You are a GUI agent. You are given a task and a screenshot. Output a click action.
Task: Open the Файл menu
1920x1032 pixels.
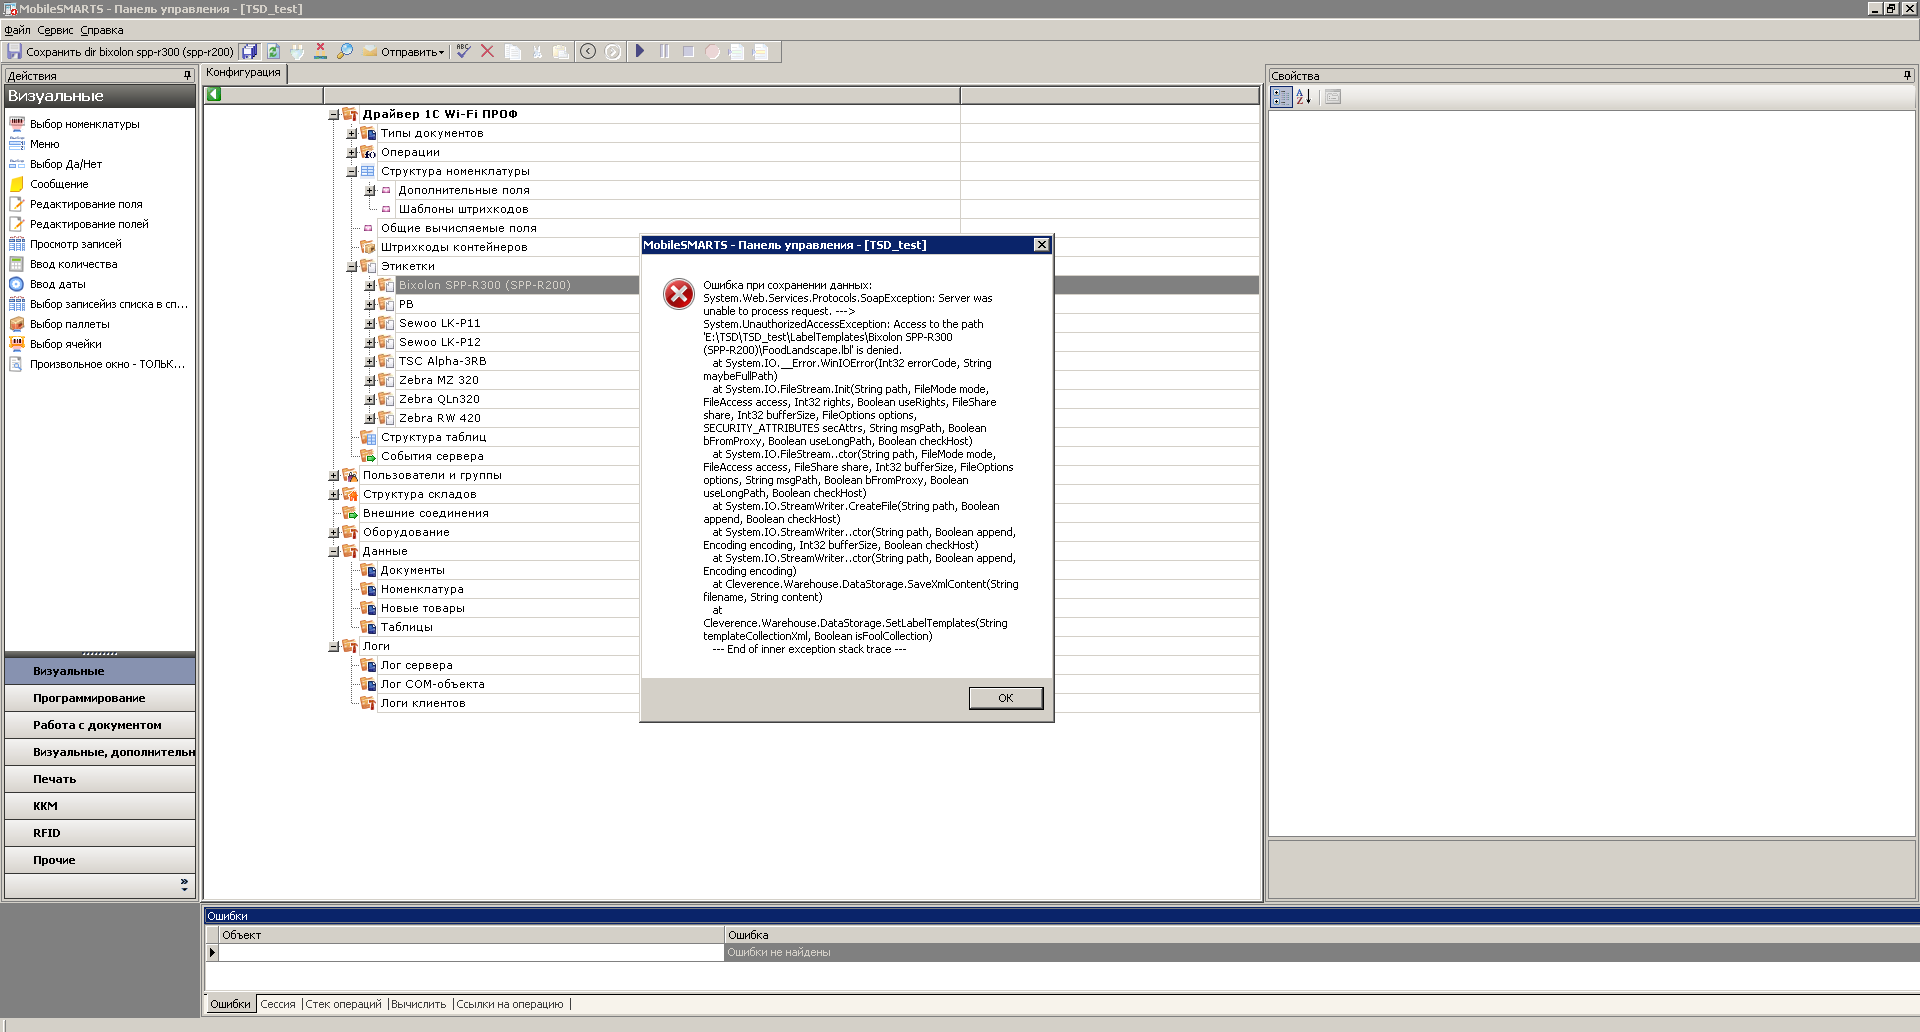pos(17,30)
